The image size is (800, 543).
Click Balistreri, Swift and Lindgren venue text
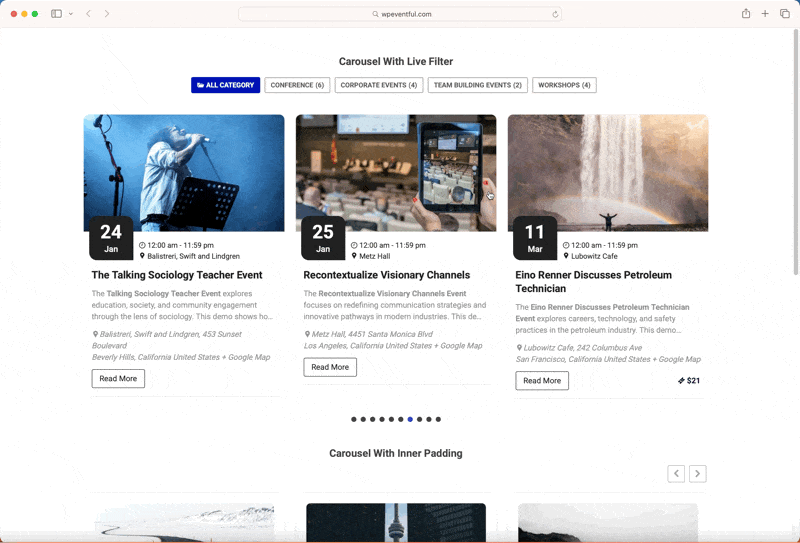pyautogui.click(x=193, y=256)
